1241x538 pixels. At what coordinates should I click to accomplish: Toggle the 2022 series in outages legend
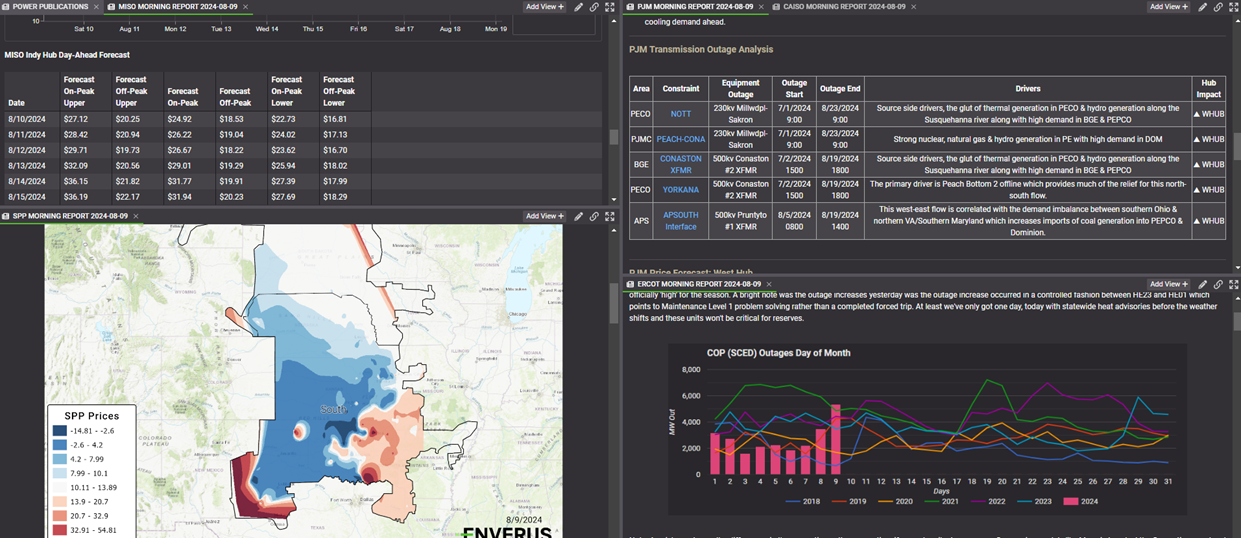(988, 501)
